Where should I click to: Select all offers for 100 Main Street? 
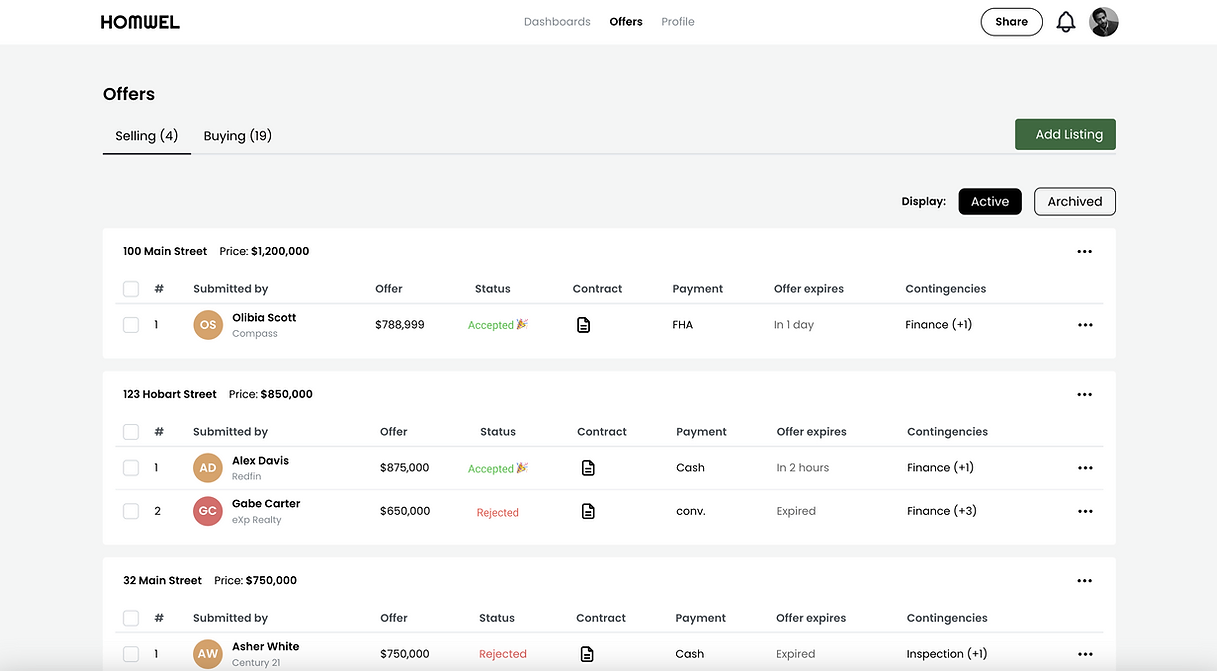(x=131, y=289)
